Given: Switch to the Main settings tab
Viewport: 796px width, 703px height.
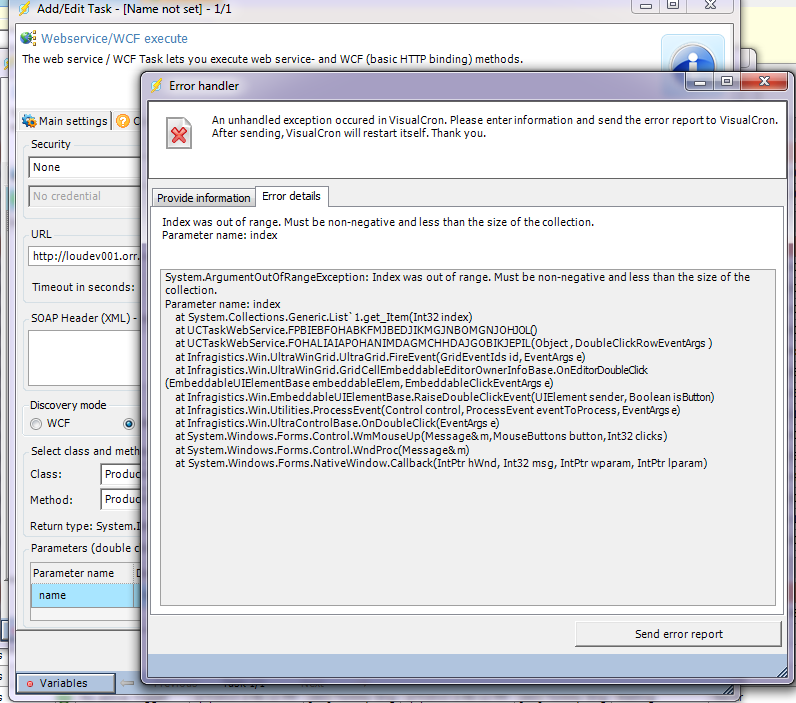Looking at the screenshot, I should point(65,121).
